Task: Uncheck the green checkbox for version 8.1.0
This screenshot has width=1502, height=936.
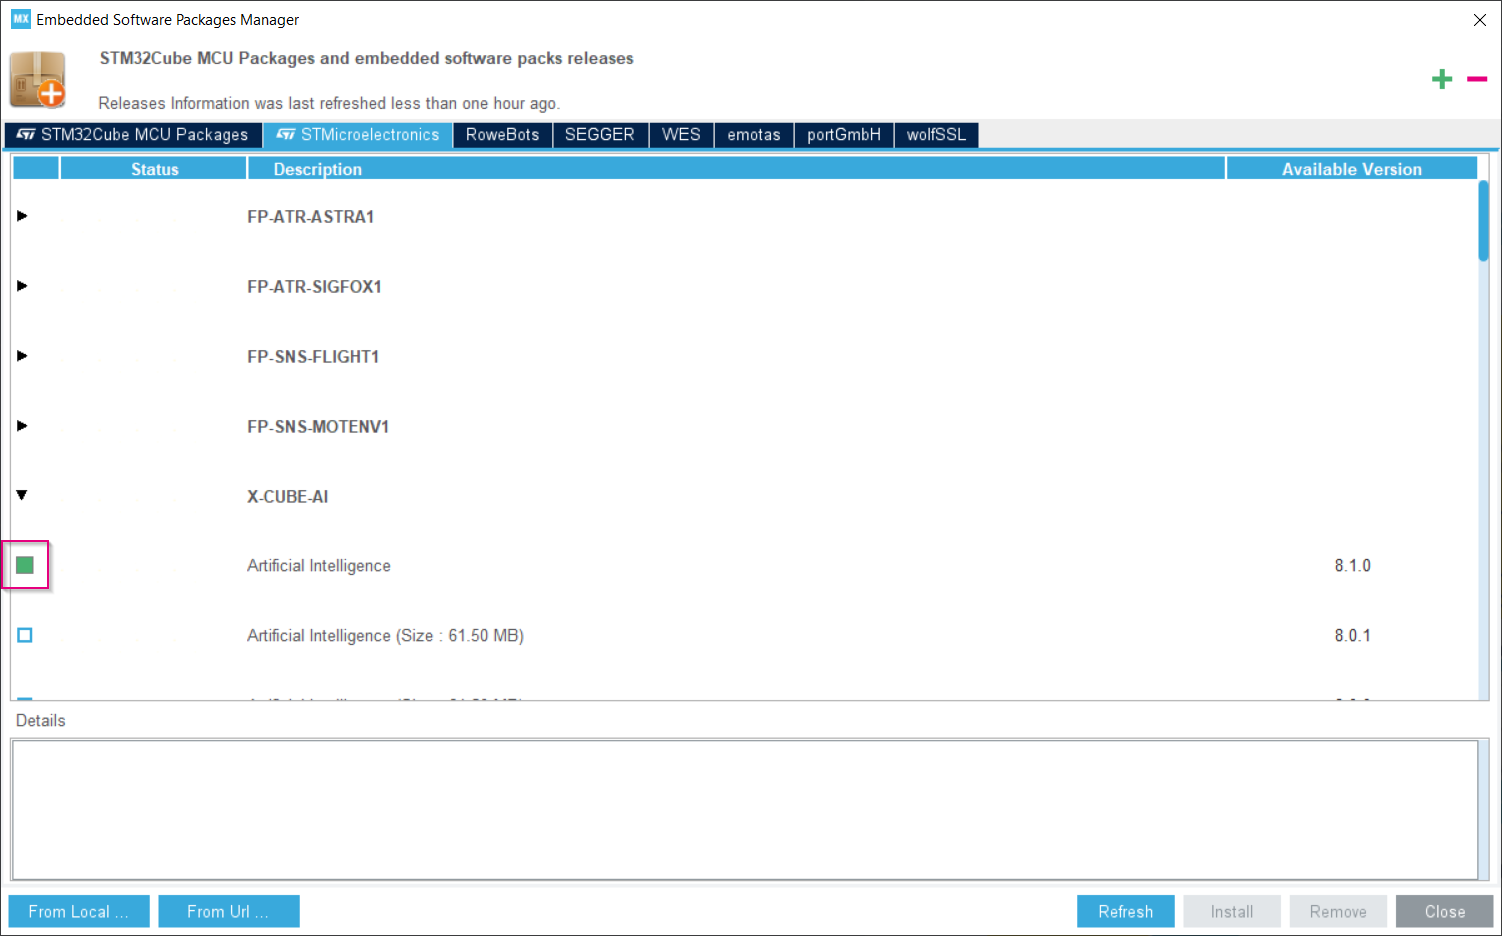Action: click(x=24, y=565)
